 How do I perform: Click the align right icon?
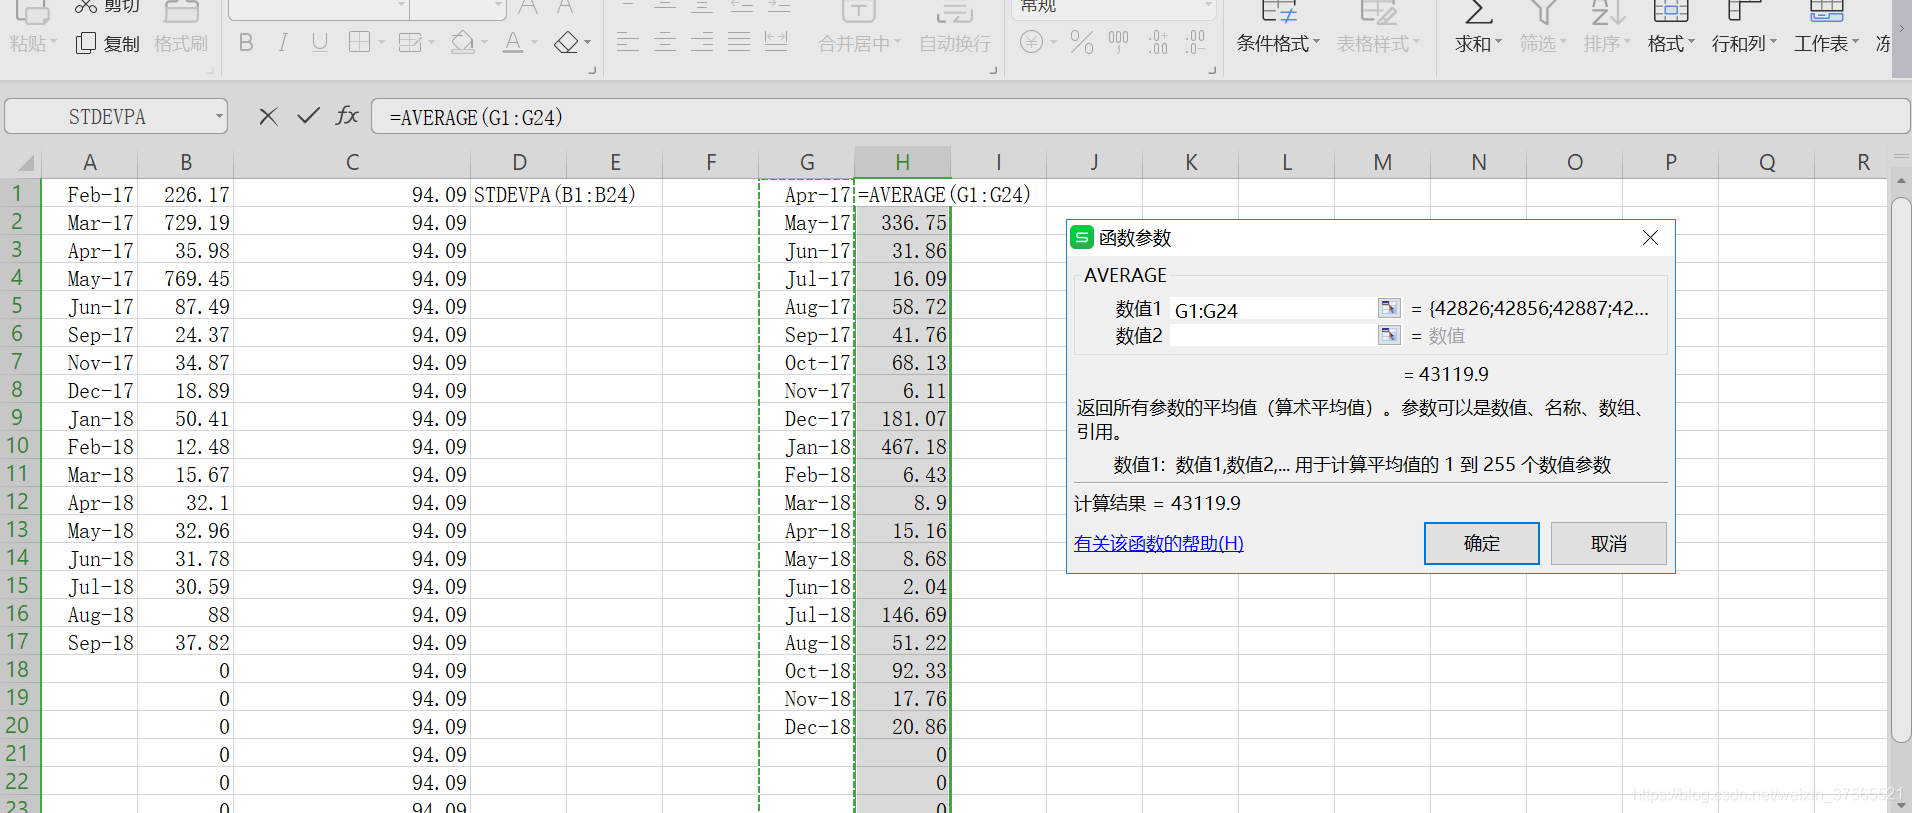tap(702, 42)
